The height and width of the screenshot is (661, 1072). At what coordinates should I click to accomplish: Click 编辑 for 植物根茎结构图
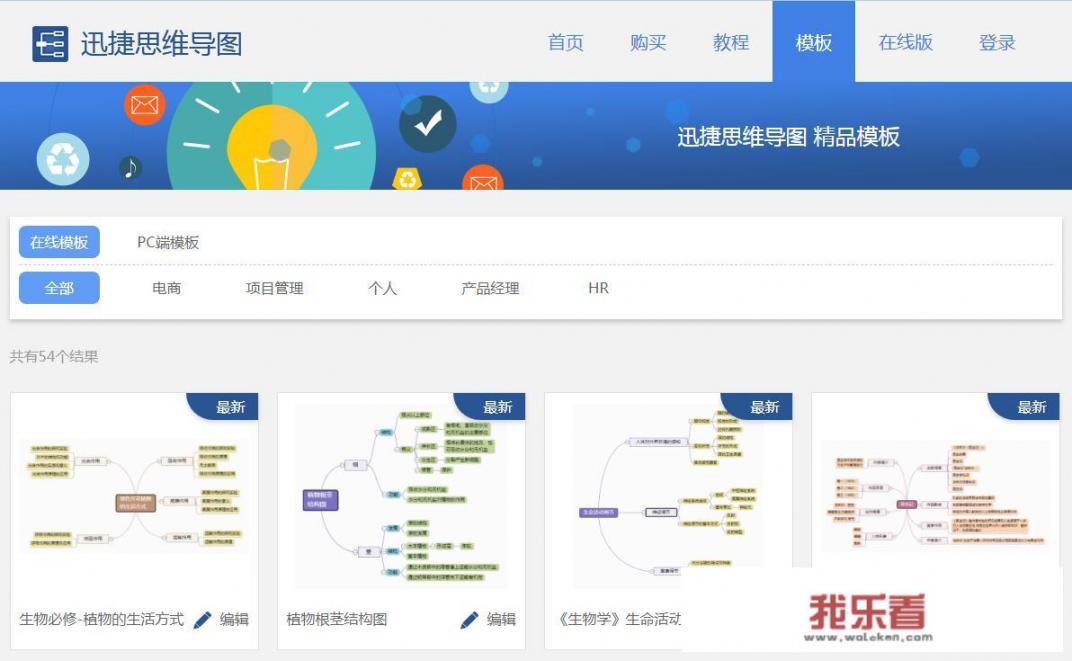point(501,620)
